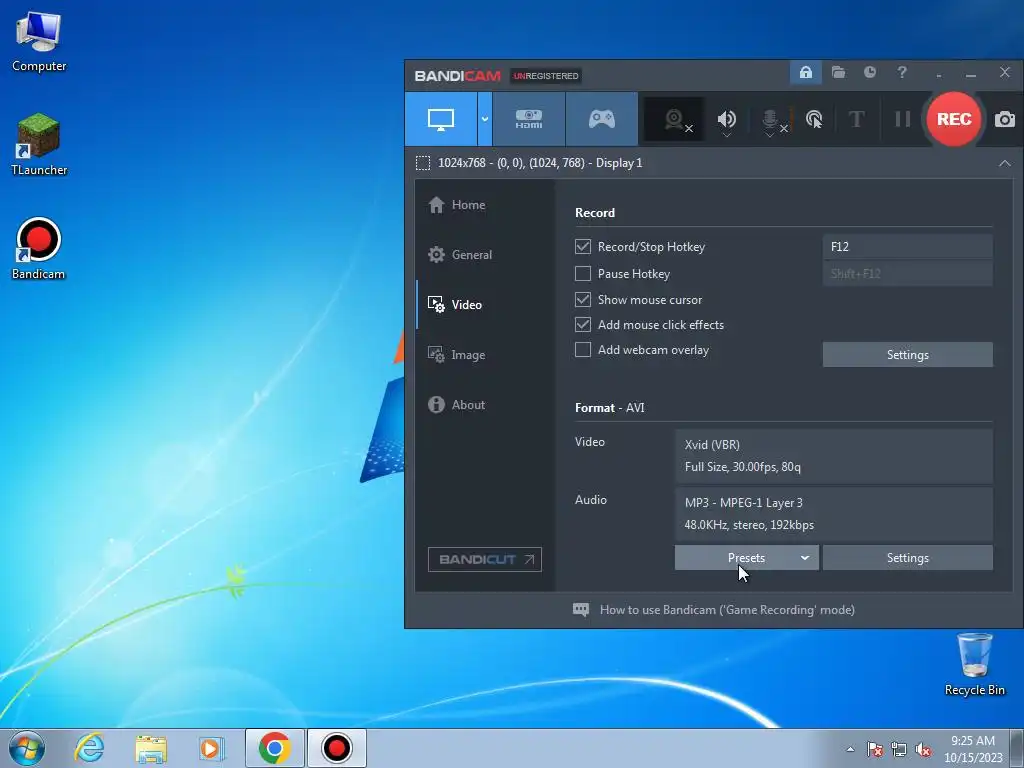Select the Recycle Bin desktop icon
Screen dimensions: 1024x768
[974, 665]
